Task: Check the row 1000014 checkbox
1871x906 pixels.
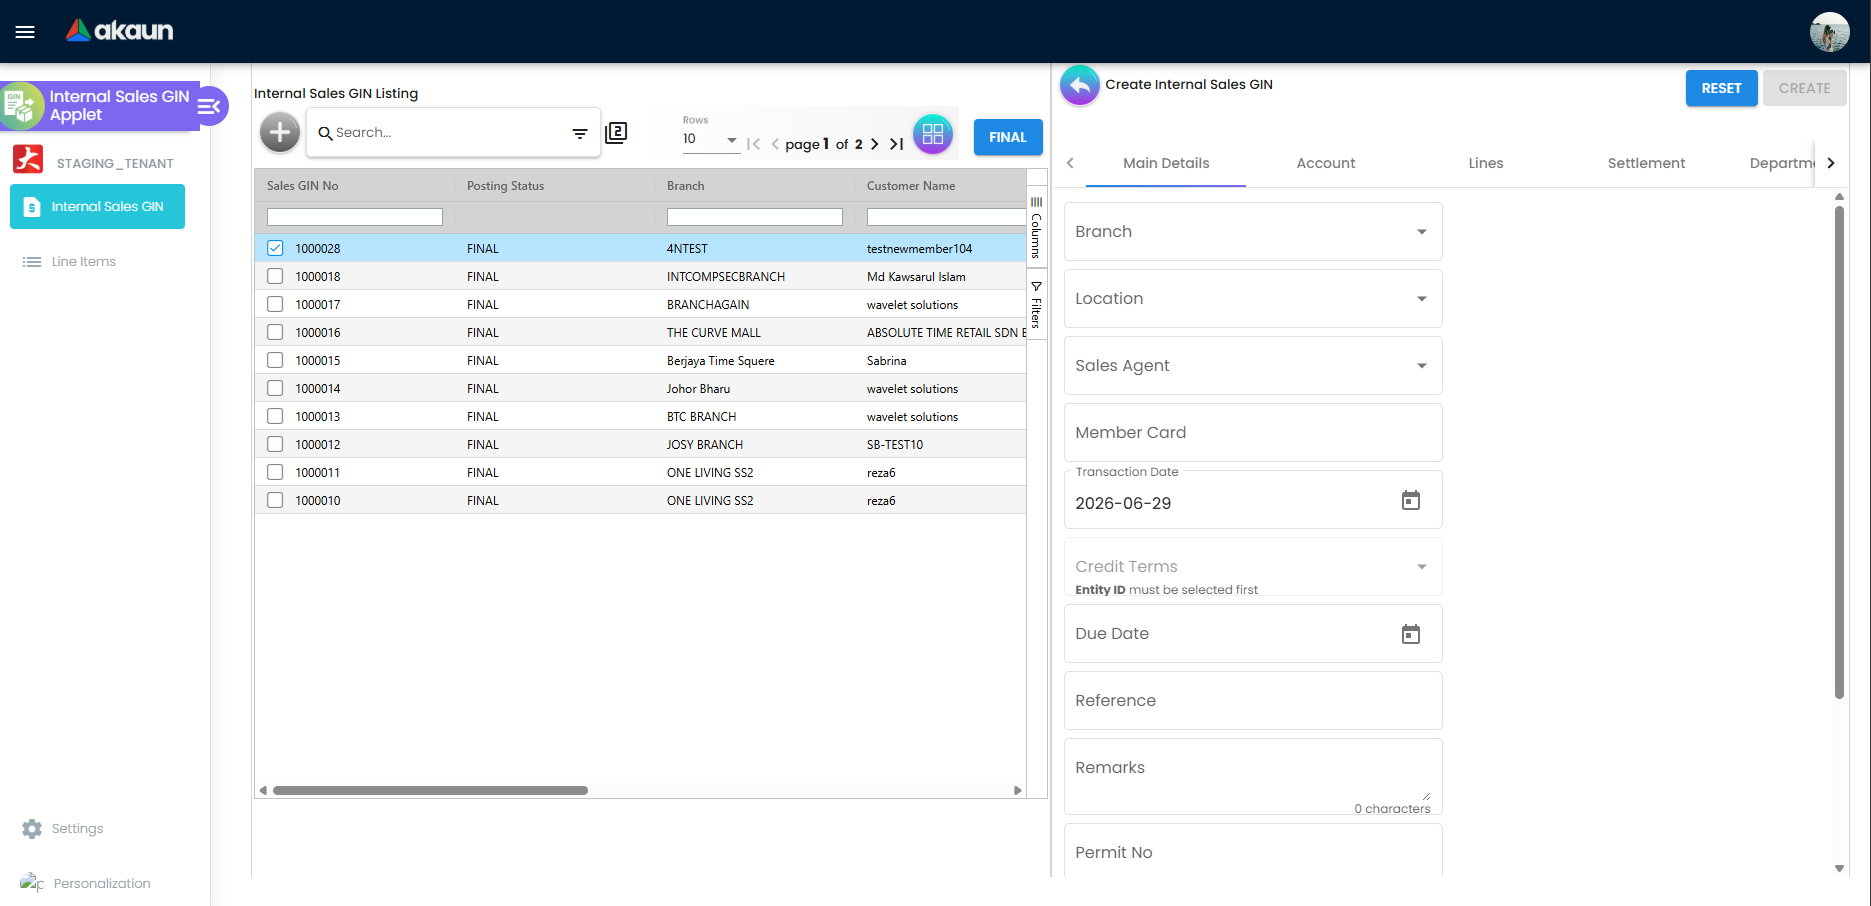Action: [x=275, y=388]
